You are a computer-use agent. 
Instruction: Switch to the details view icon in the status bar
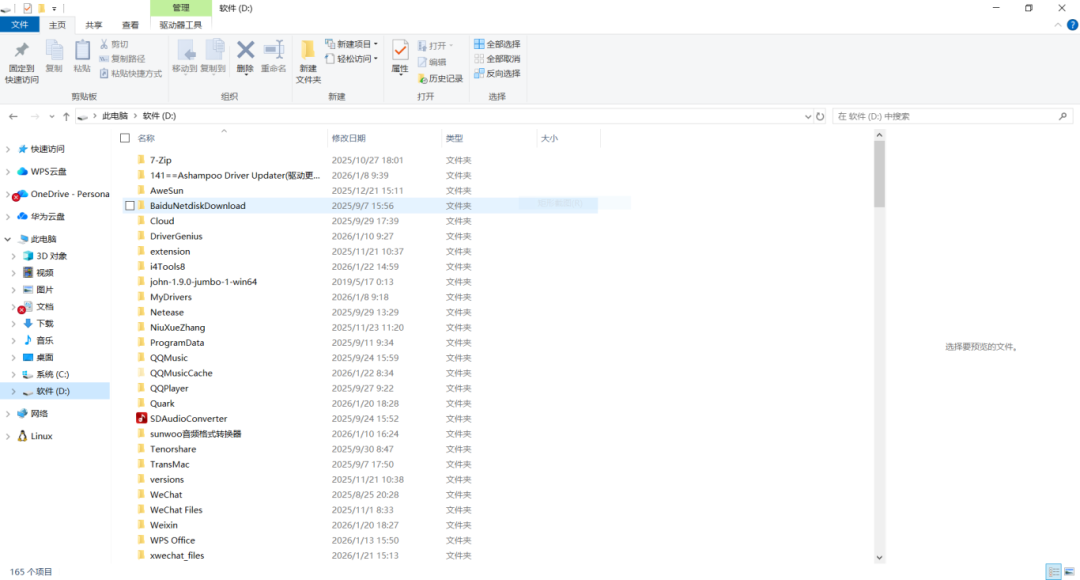pos(1053,572)
